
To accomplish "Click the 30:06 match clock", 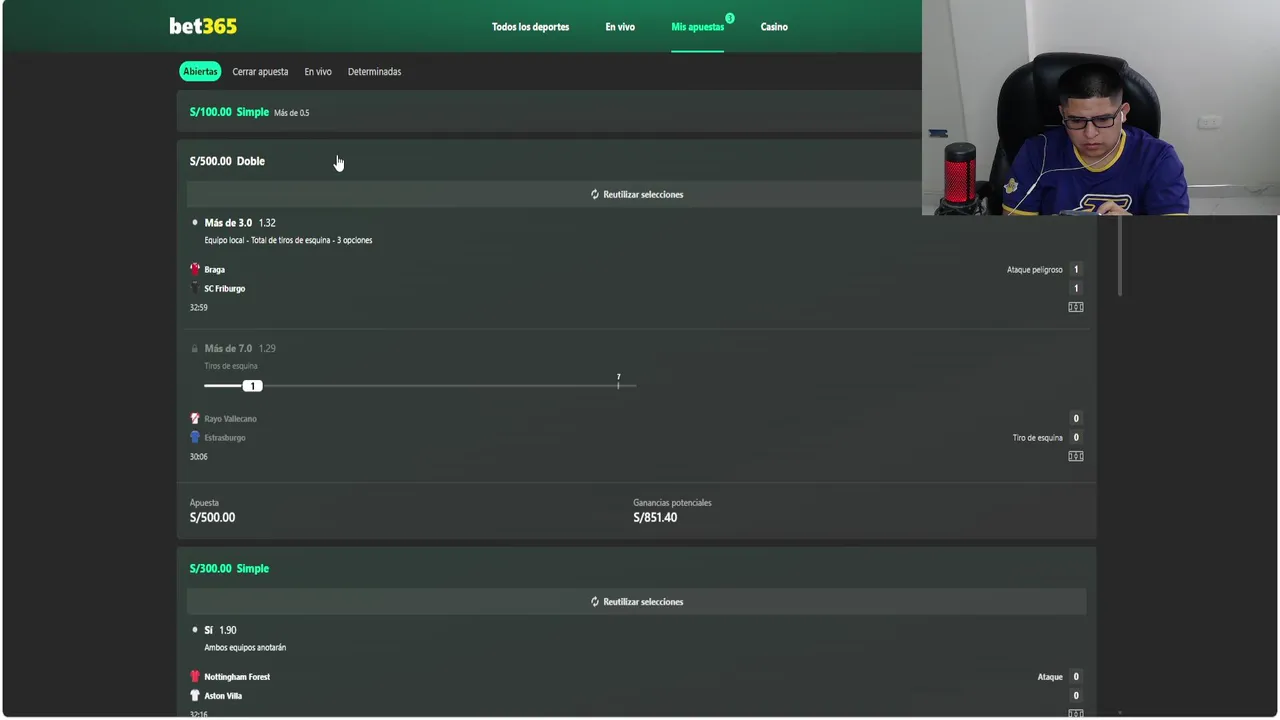I will coord(198,456).
